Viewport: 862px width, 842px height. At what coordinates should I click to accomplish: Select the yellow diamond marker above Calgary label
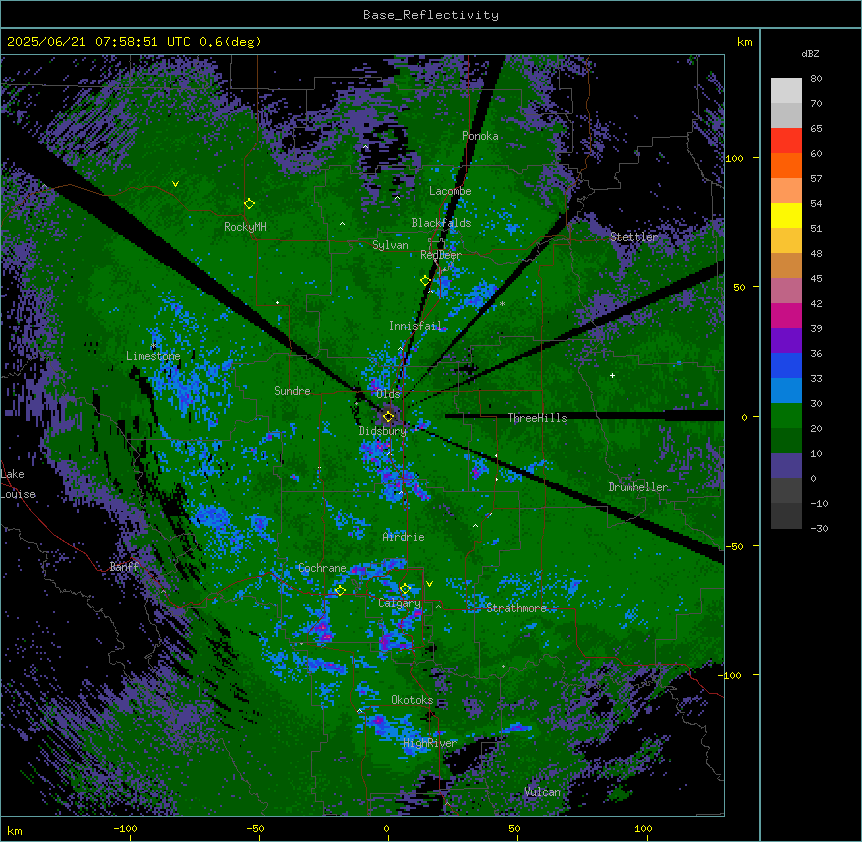coord(405,589)
